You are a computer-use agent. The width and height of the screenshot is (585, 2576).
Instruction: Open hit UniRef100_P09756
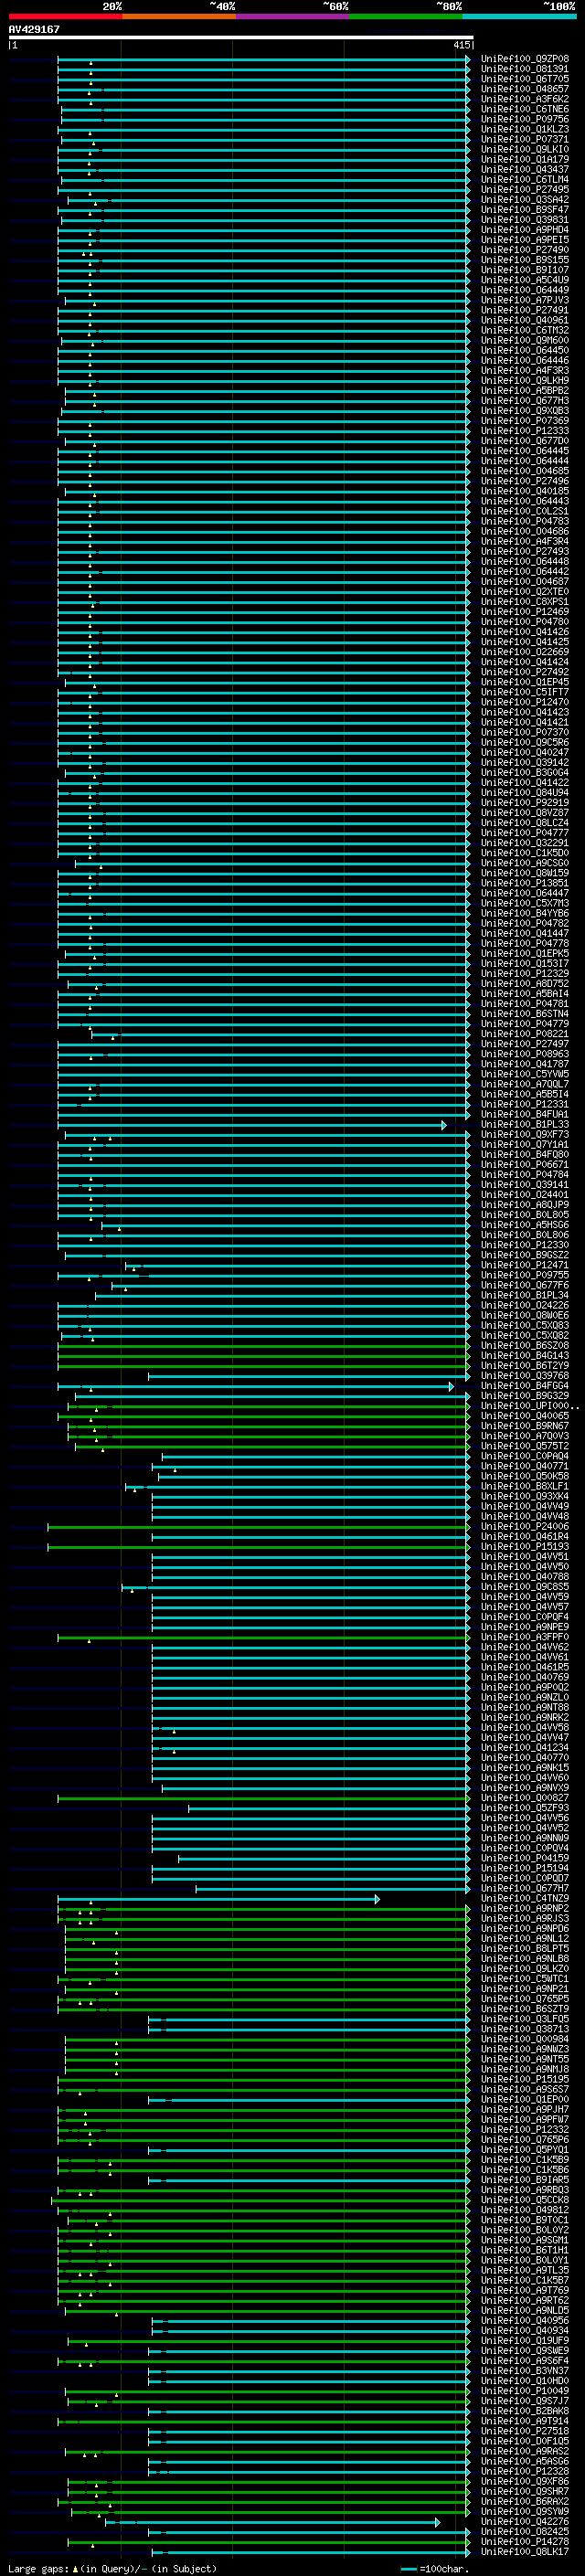tap(524, 119)
